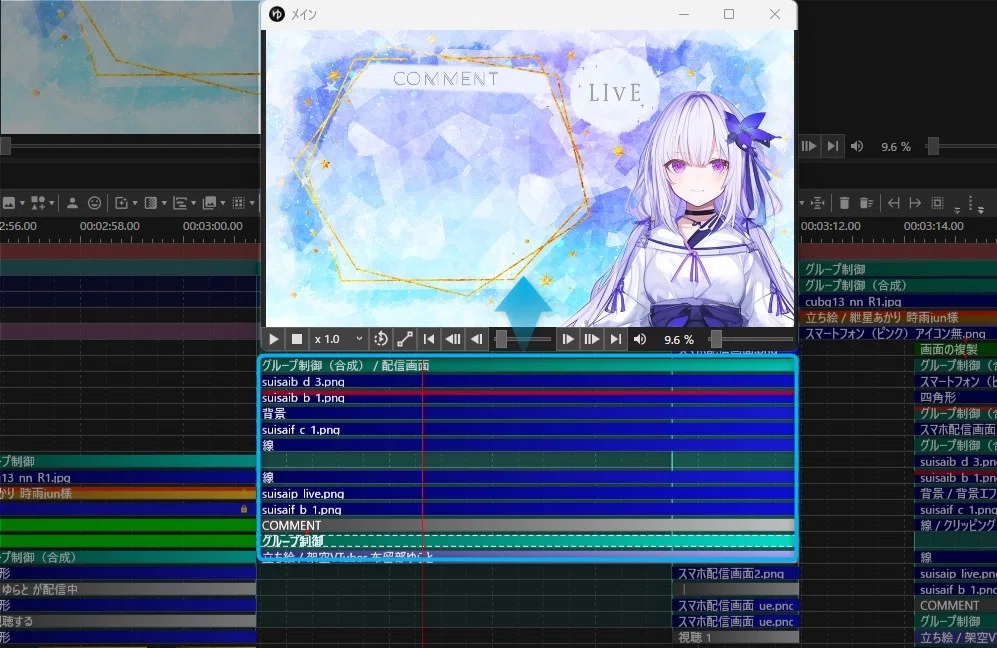Select the 線 / クリッピング clip
The image size is (997, 648).
point(956,525)
